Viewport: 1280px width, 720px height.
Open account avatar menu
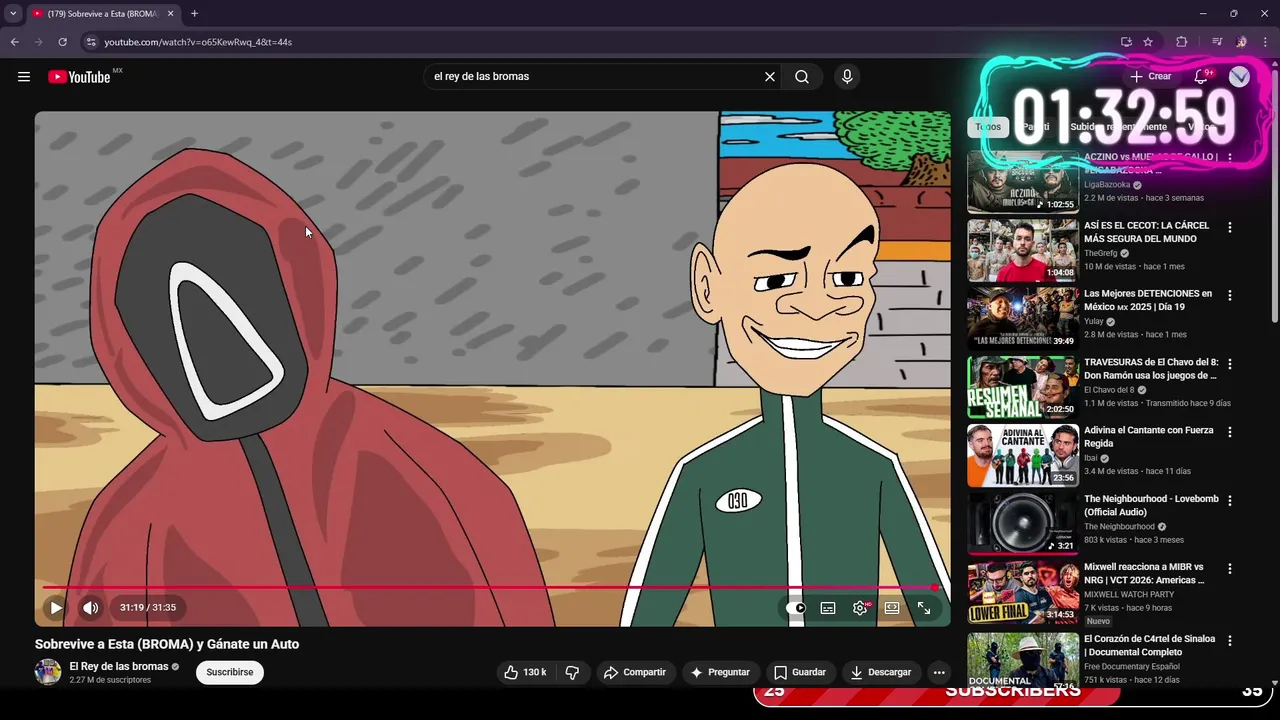point(1239,77)
